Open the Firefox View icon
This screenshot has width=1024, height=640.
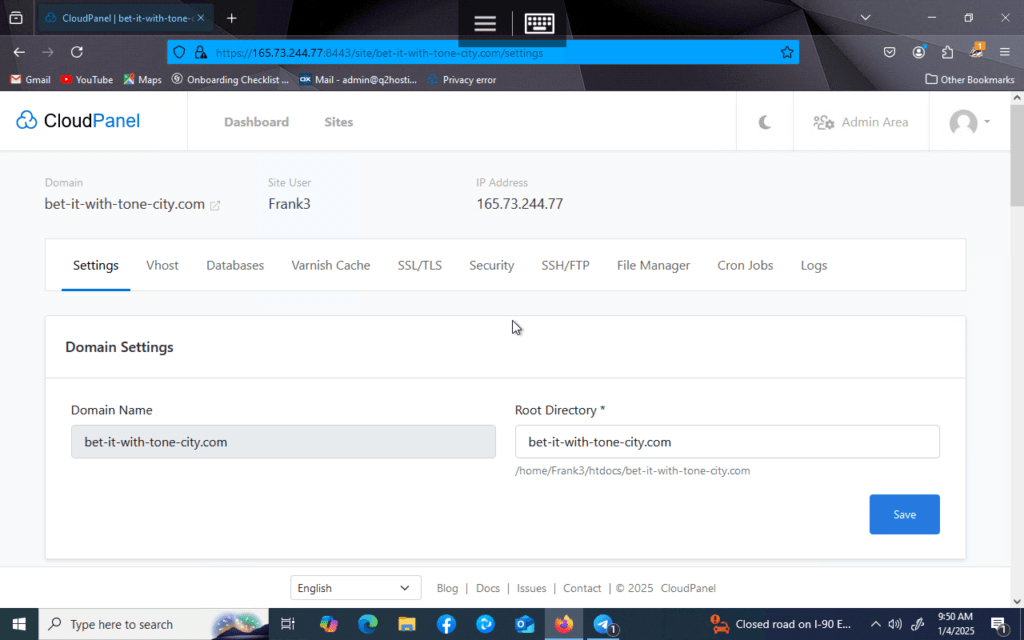click(x=16, y=18)
